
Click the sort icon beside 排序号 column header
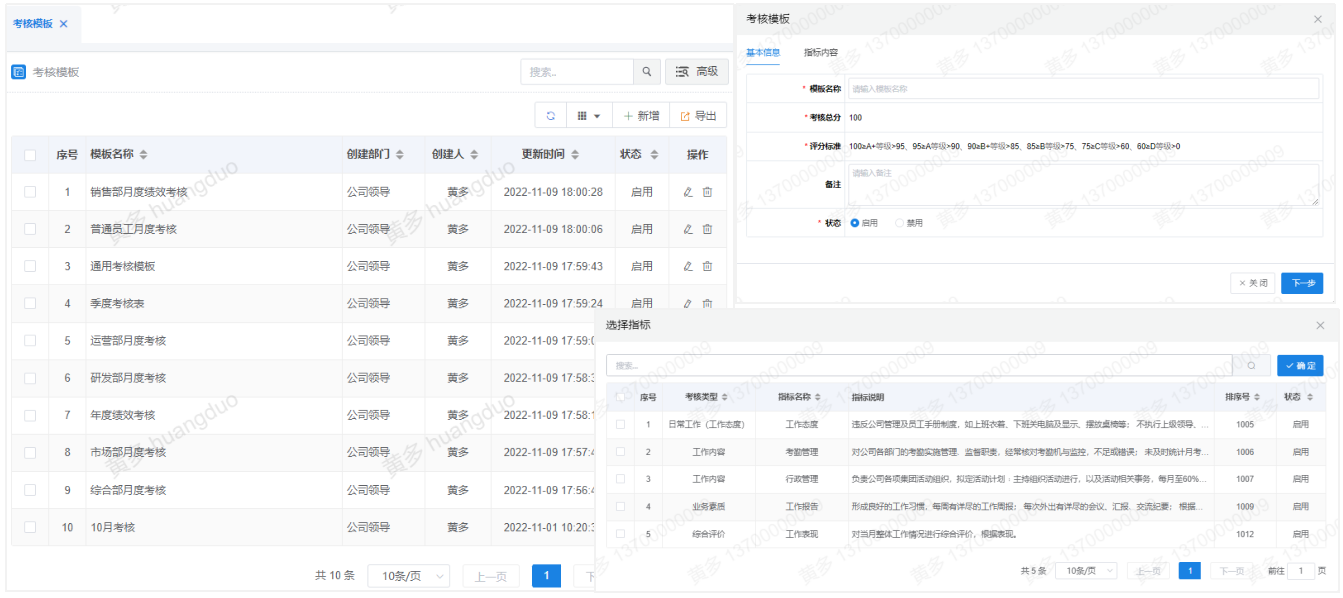pyautogui.click(x=1257, y=397)
